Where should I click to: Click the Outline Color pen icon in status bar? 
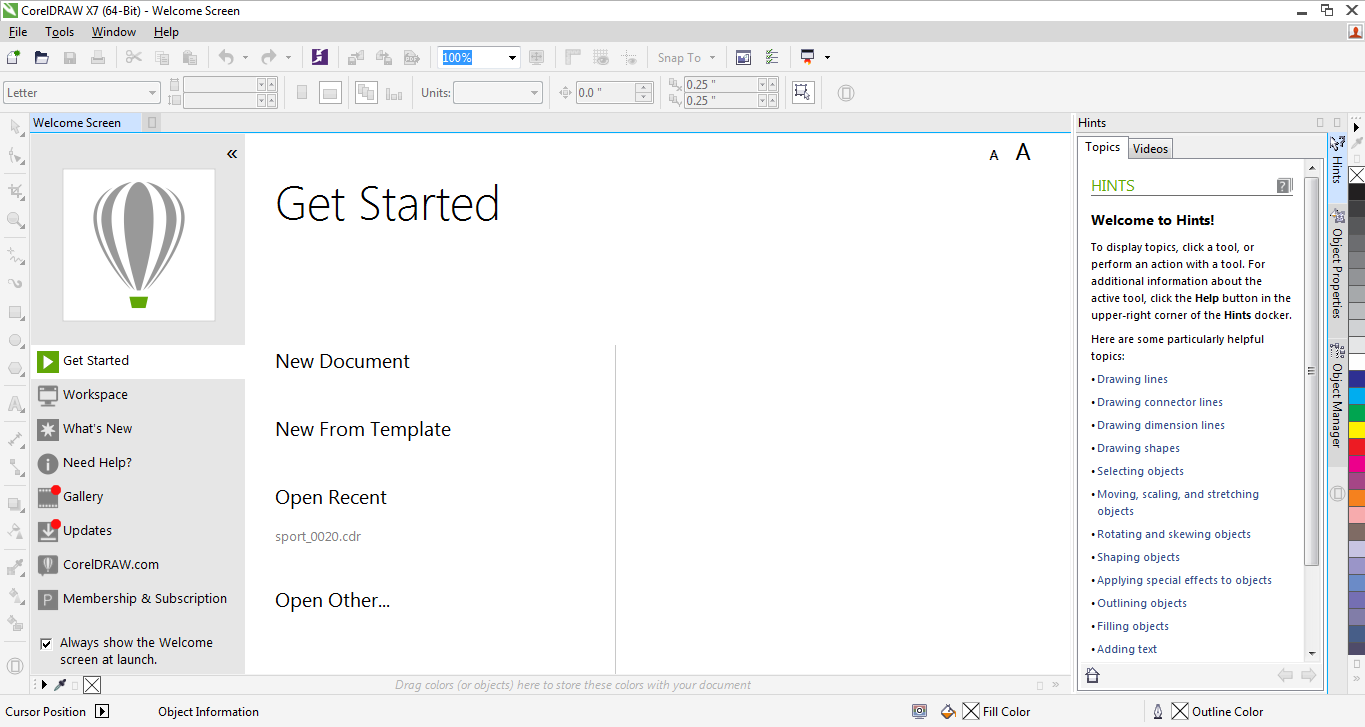click(x=1158, y=712)
